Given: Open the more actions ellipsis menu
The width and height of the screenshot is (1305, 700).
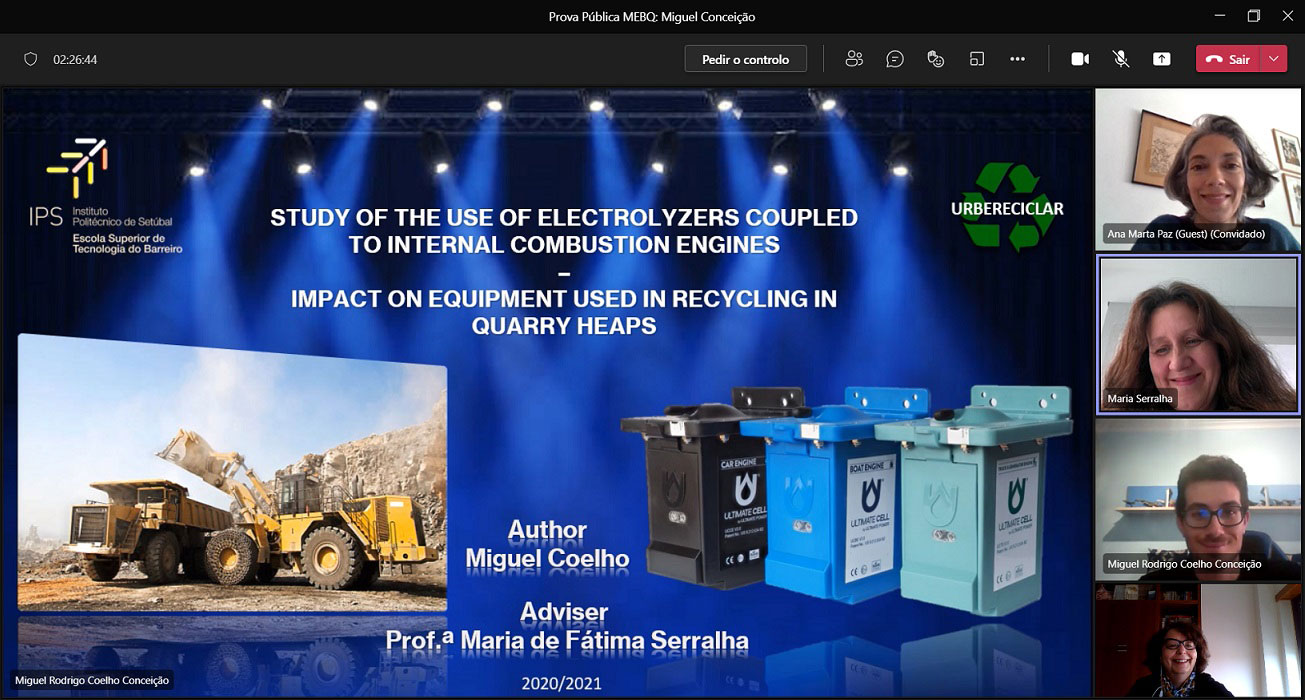Looking at the screenshot, I should [x=1017, y=59].
